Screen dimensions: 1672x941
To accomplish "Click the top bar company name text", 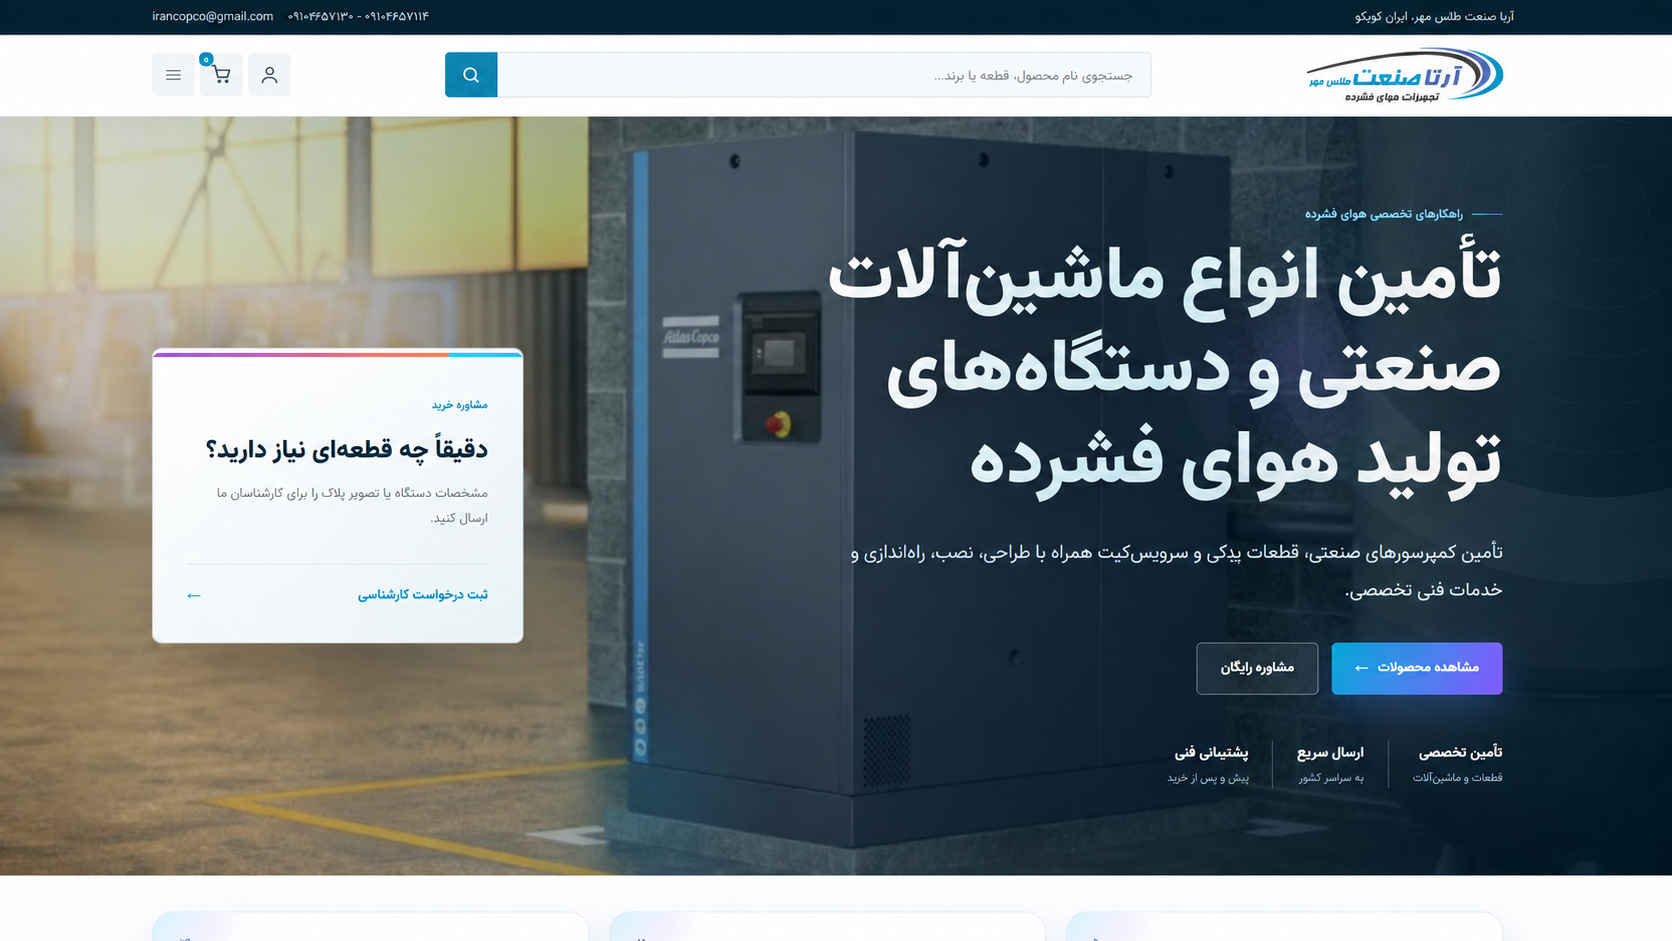I will 1434,17.
